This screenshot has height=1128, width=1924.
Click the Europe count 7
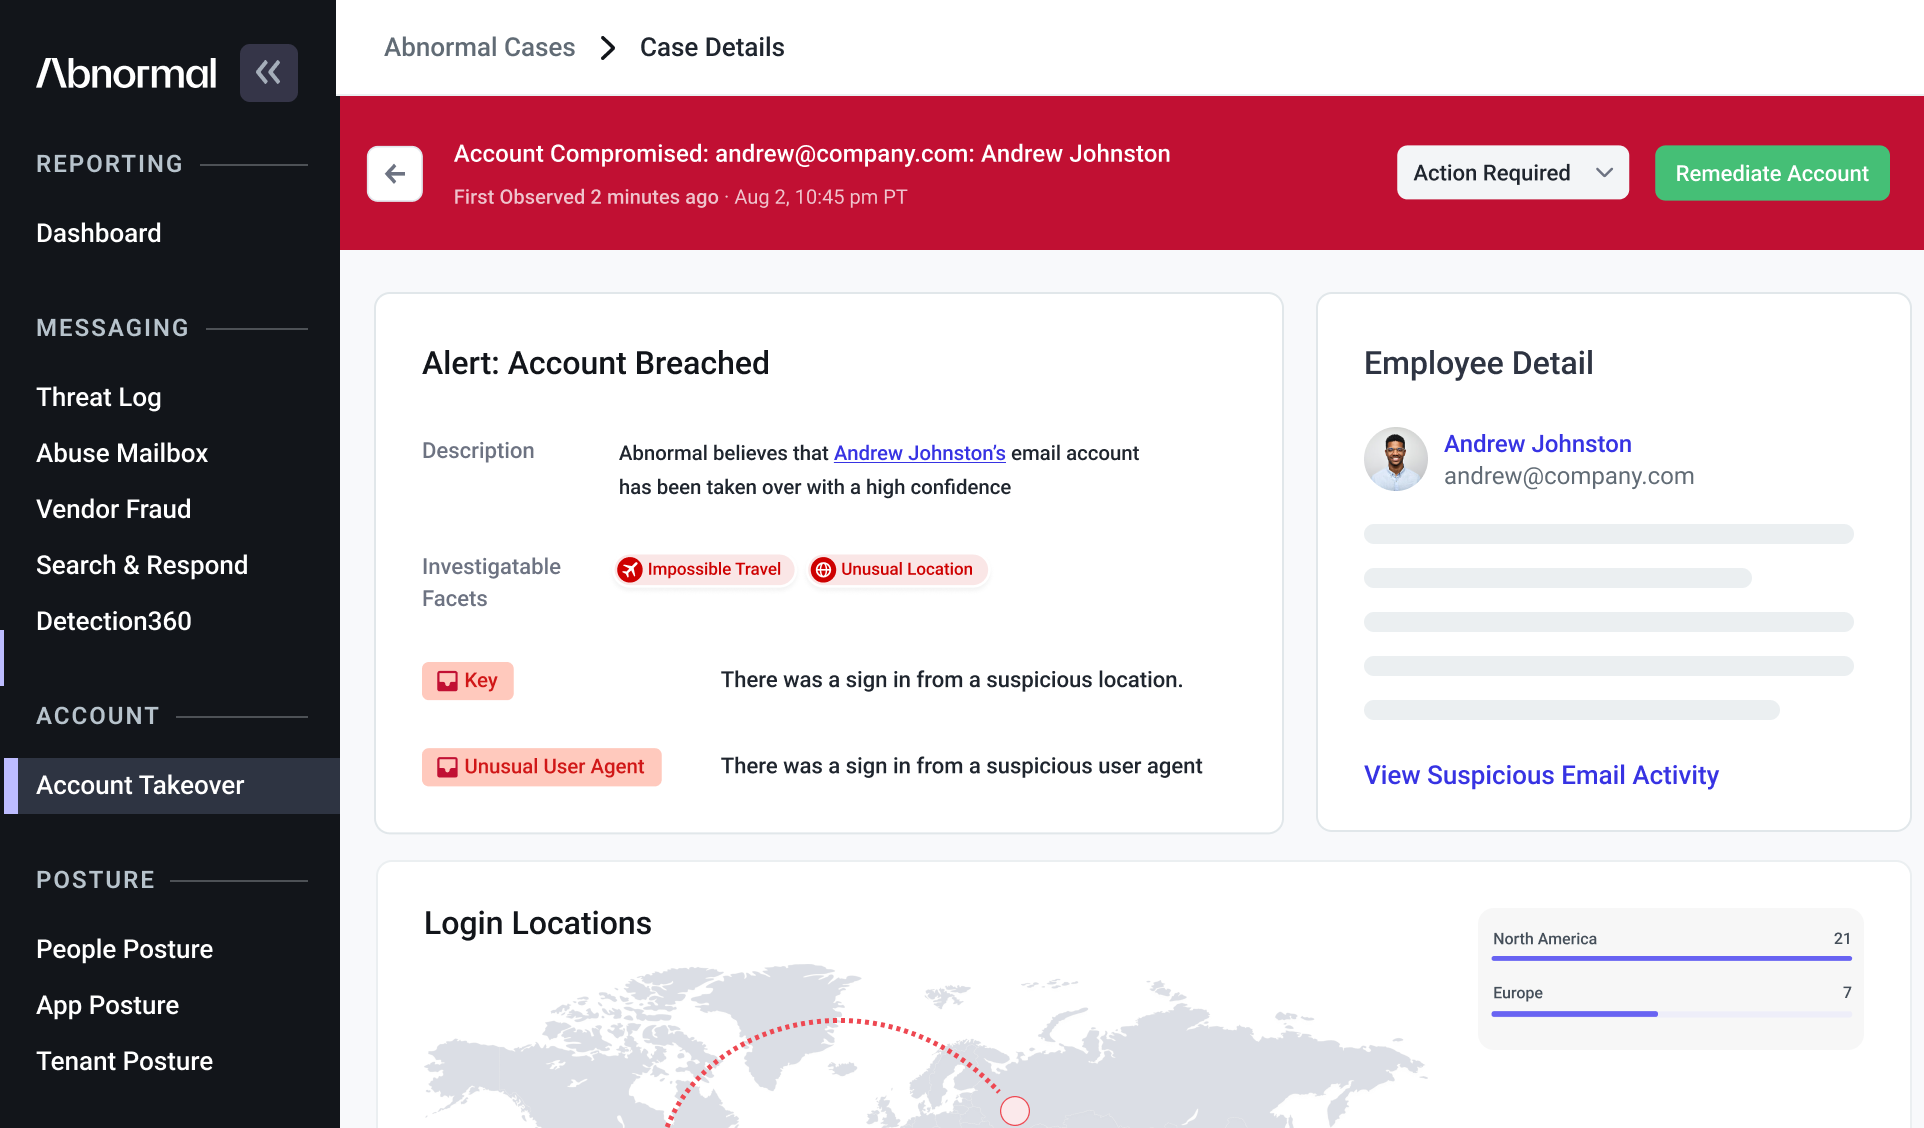[1847, 993]
